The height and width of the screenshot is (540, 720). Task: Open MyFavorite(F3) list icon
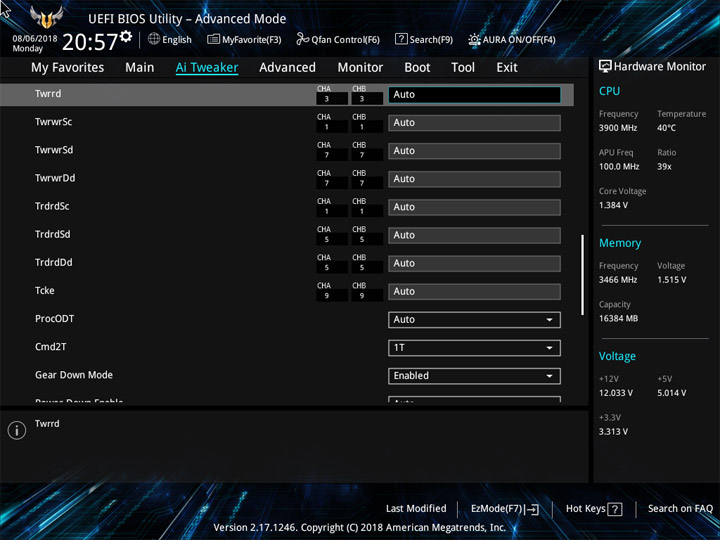(213, 39)
